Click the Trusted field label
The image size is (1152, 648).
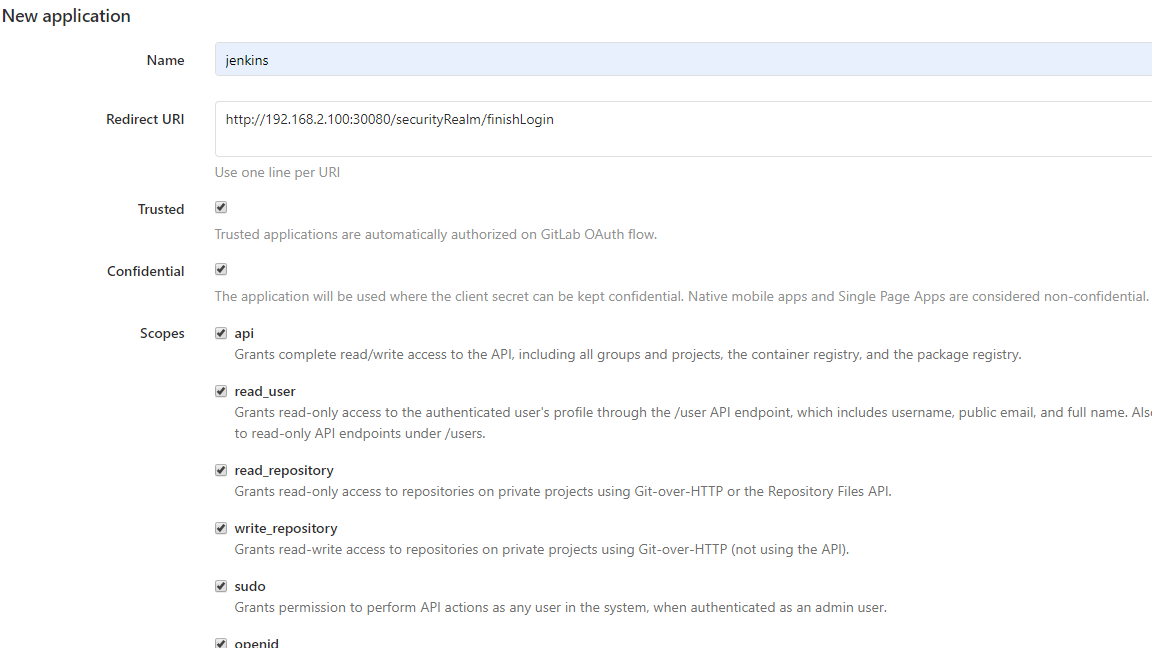click(161, 209)
